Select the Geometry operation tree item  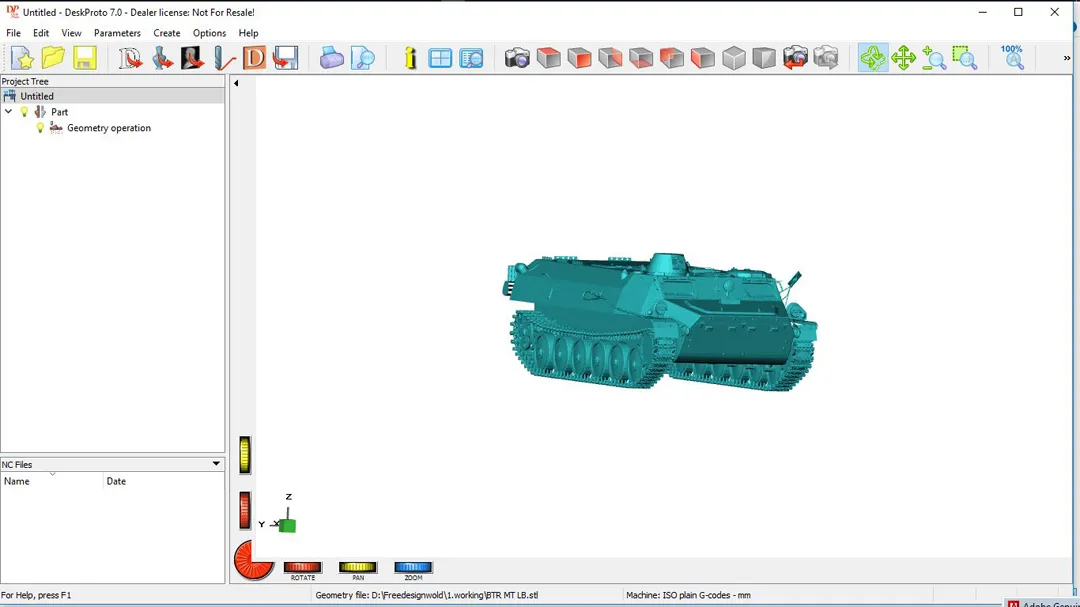pos(109,127)
